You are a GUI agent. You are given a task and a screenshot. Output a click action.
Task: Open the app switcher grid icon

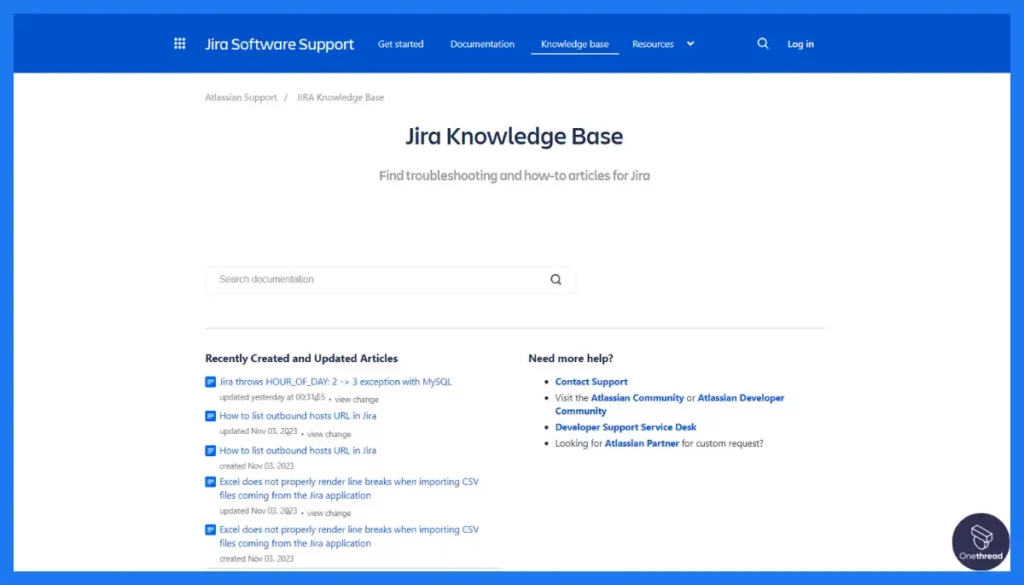pos(180,44)
